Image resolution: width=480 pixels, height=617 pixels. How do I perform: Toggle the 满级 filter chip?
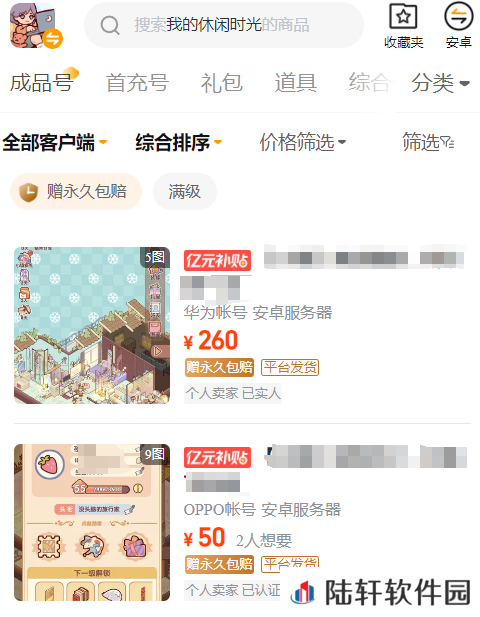tap(185, 192)
